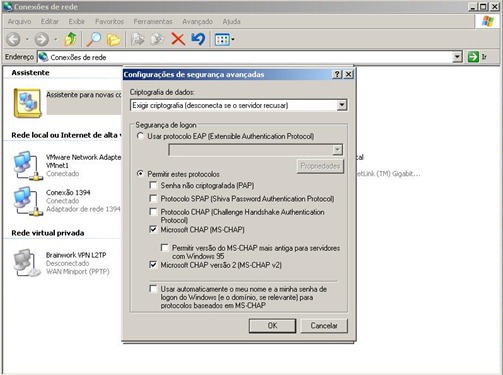This screenshot has width=503, height=375.
Task: Go up one folder level
Action: (70, 39)
